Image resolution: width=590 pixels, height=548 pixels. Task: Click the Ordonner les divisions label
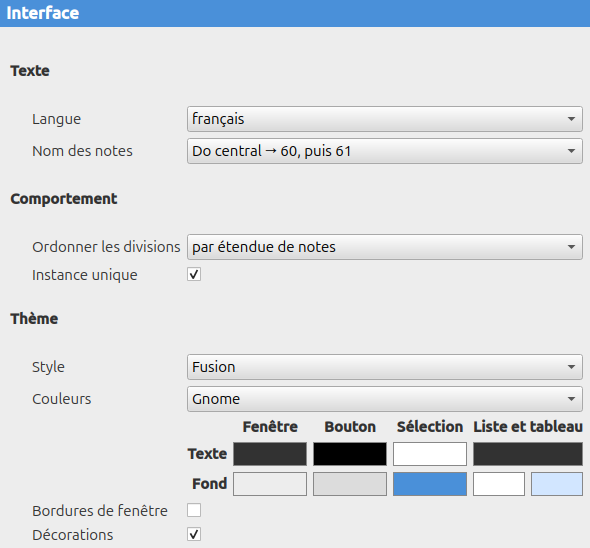click(106, 247)
